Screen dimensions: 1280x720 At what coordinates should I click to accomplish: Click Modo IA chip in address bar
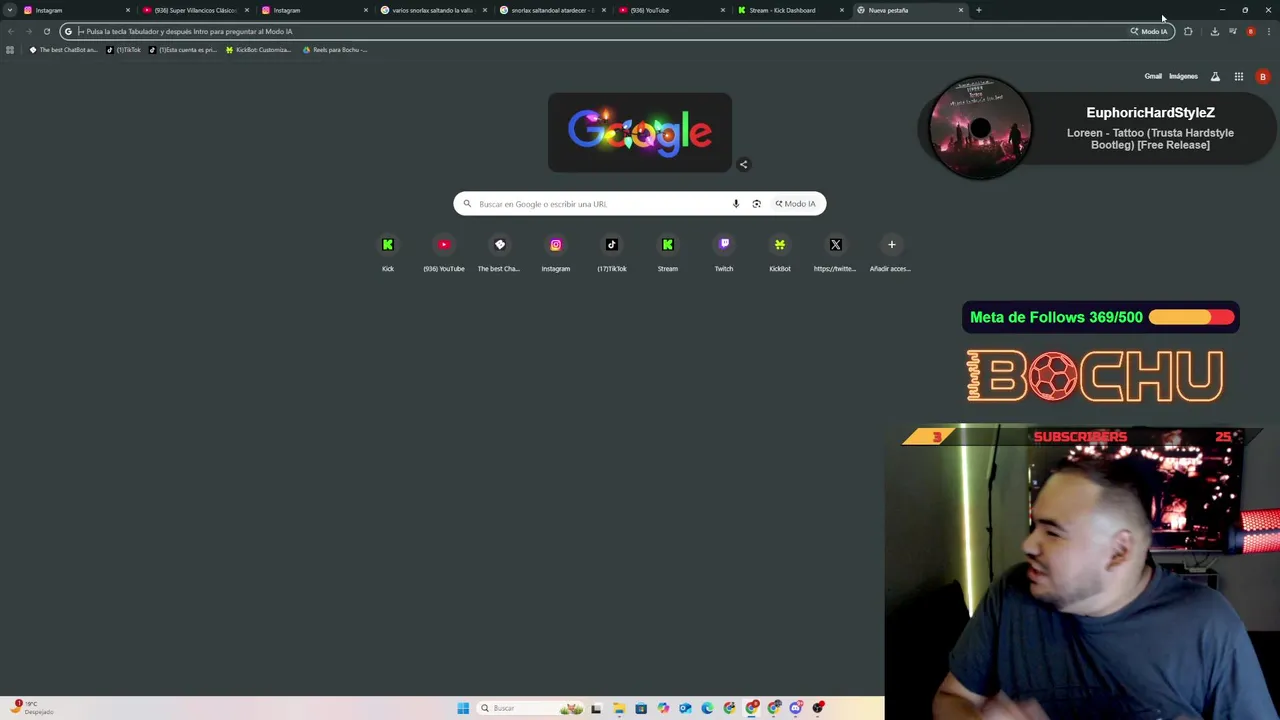click(1149, 31)
